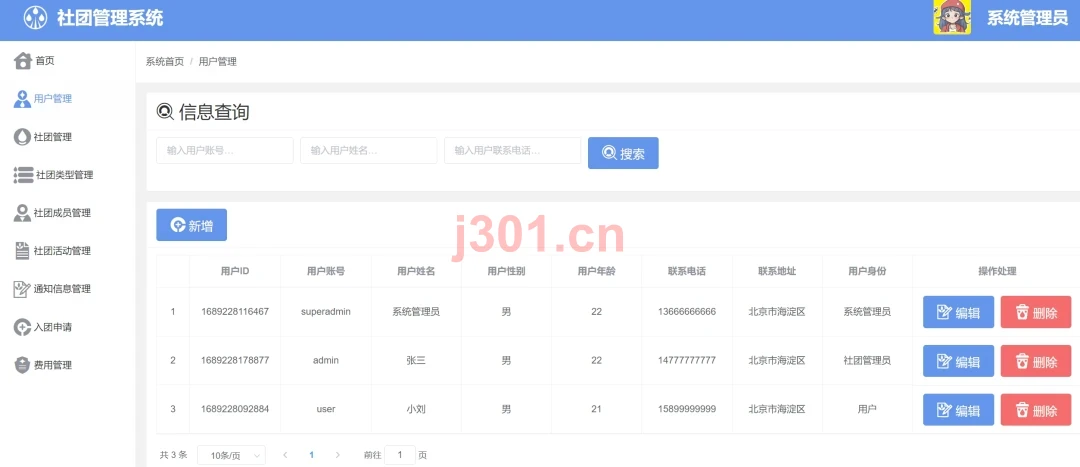Click the 搜索 search button
Viewport: 1080px width, 467px height.
[623, 153]
